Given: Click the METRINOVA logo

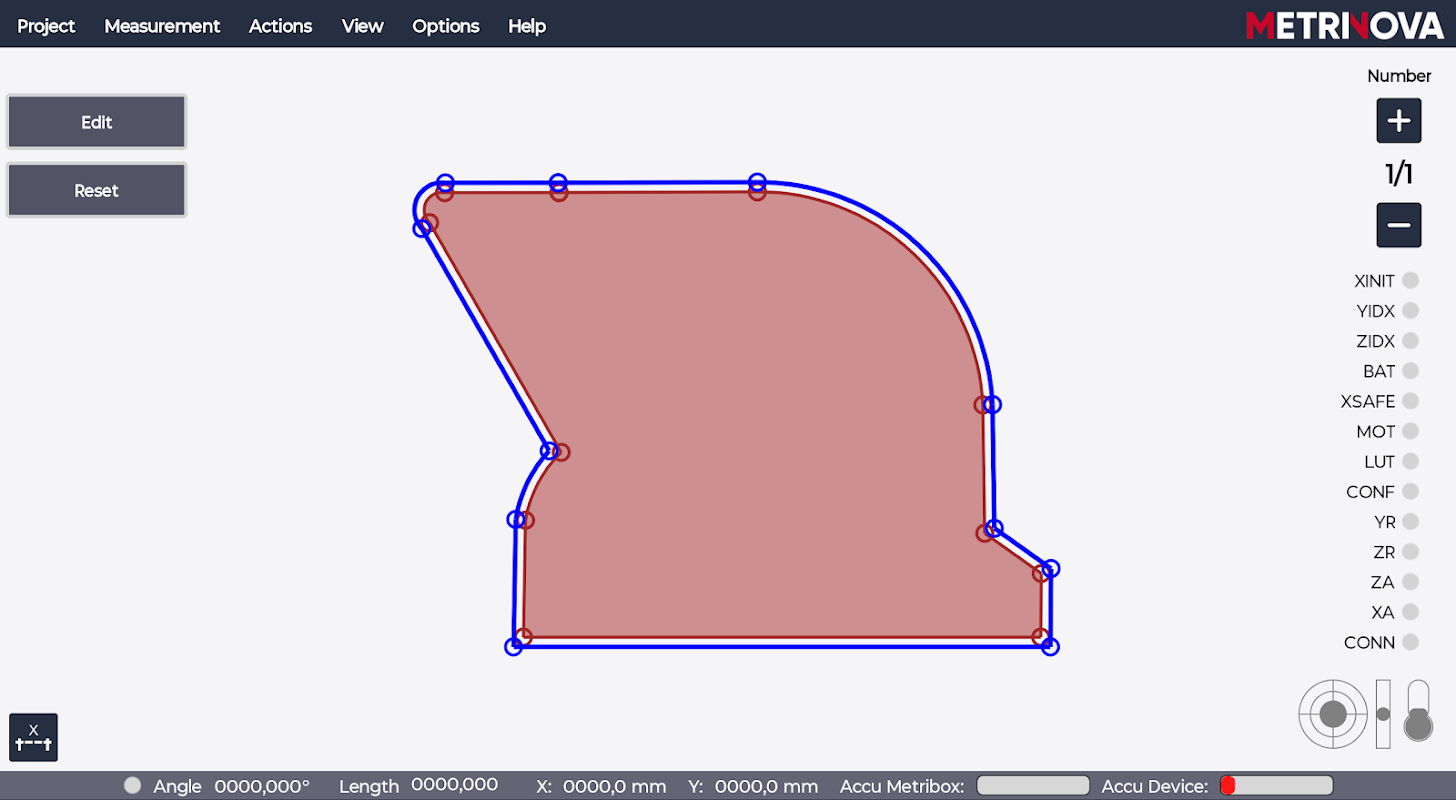Looking at the screenshot, I should point(1345,26).
